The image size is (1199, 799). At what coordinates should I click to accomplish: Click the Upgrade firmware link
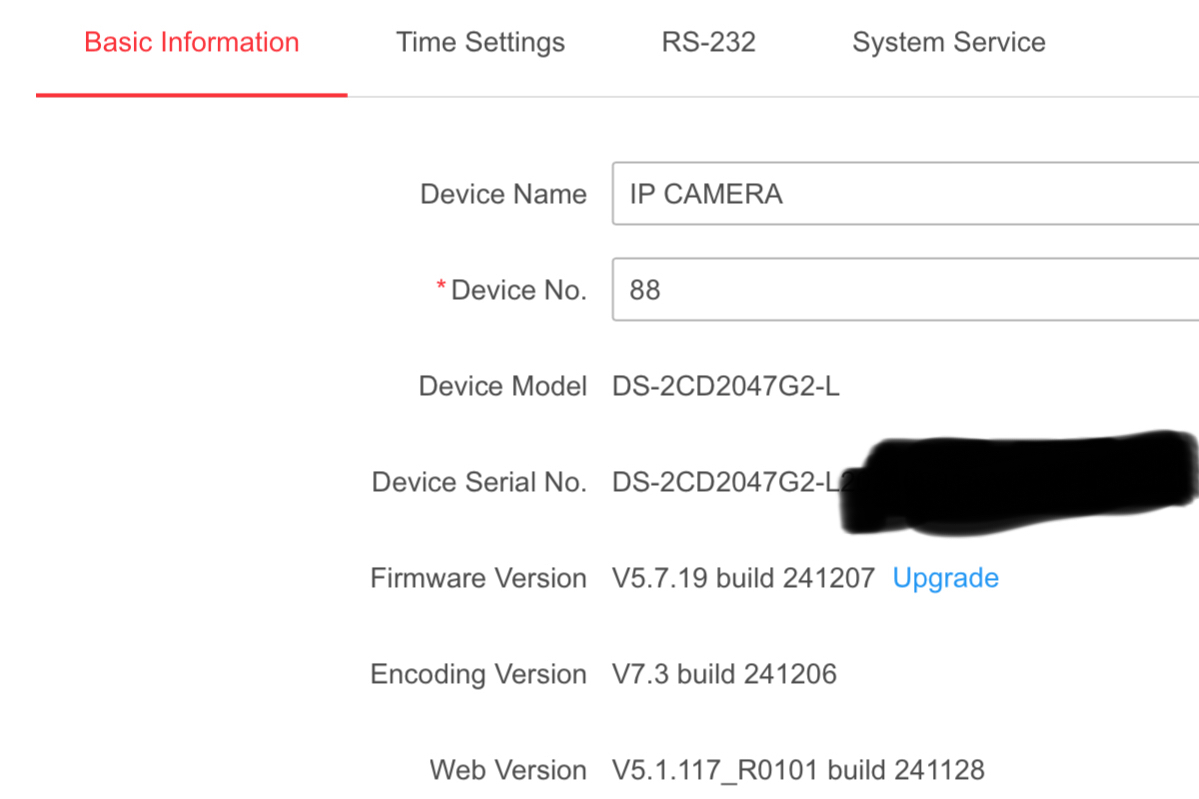pyautogui.click(x=945, y=578)
